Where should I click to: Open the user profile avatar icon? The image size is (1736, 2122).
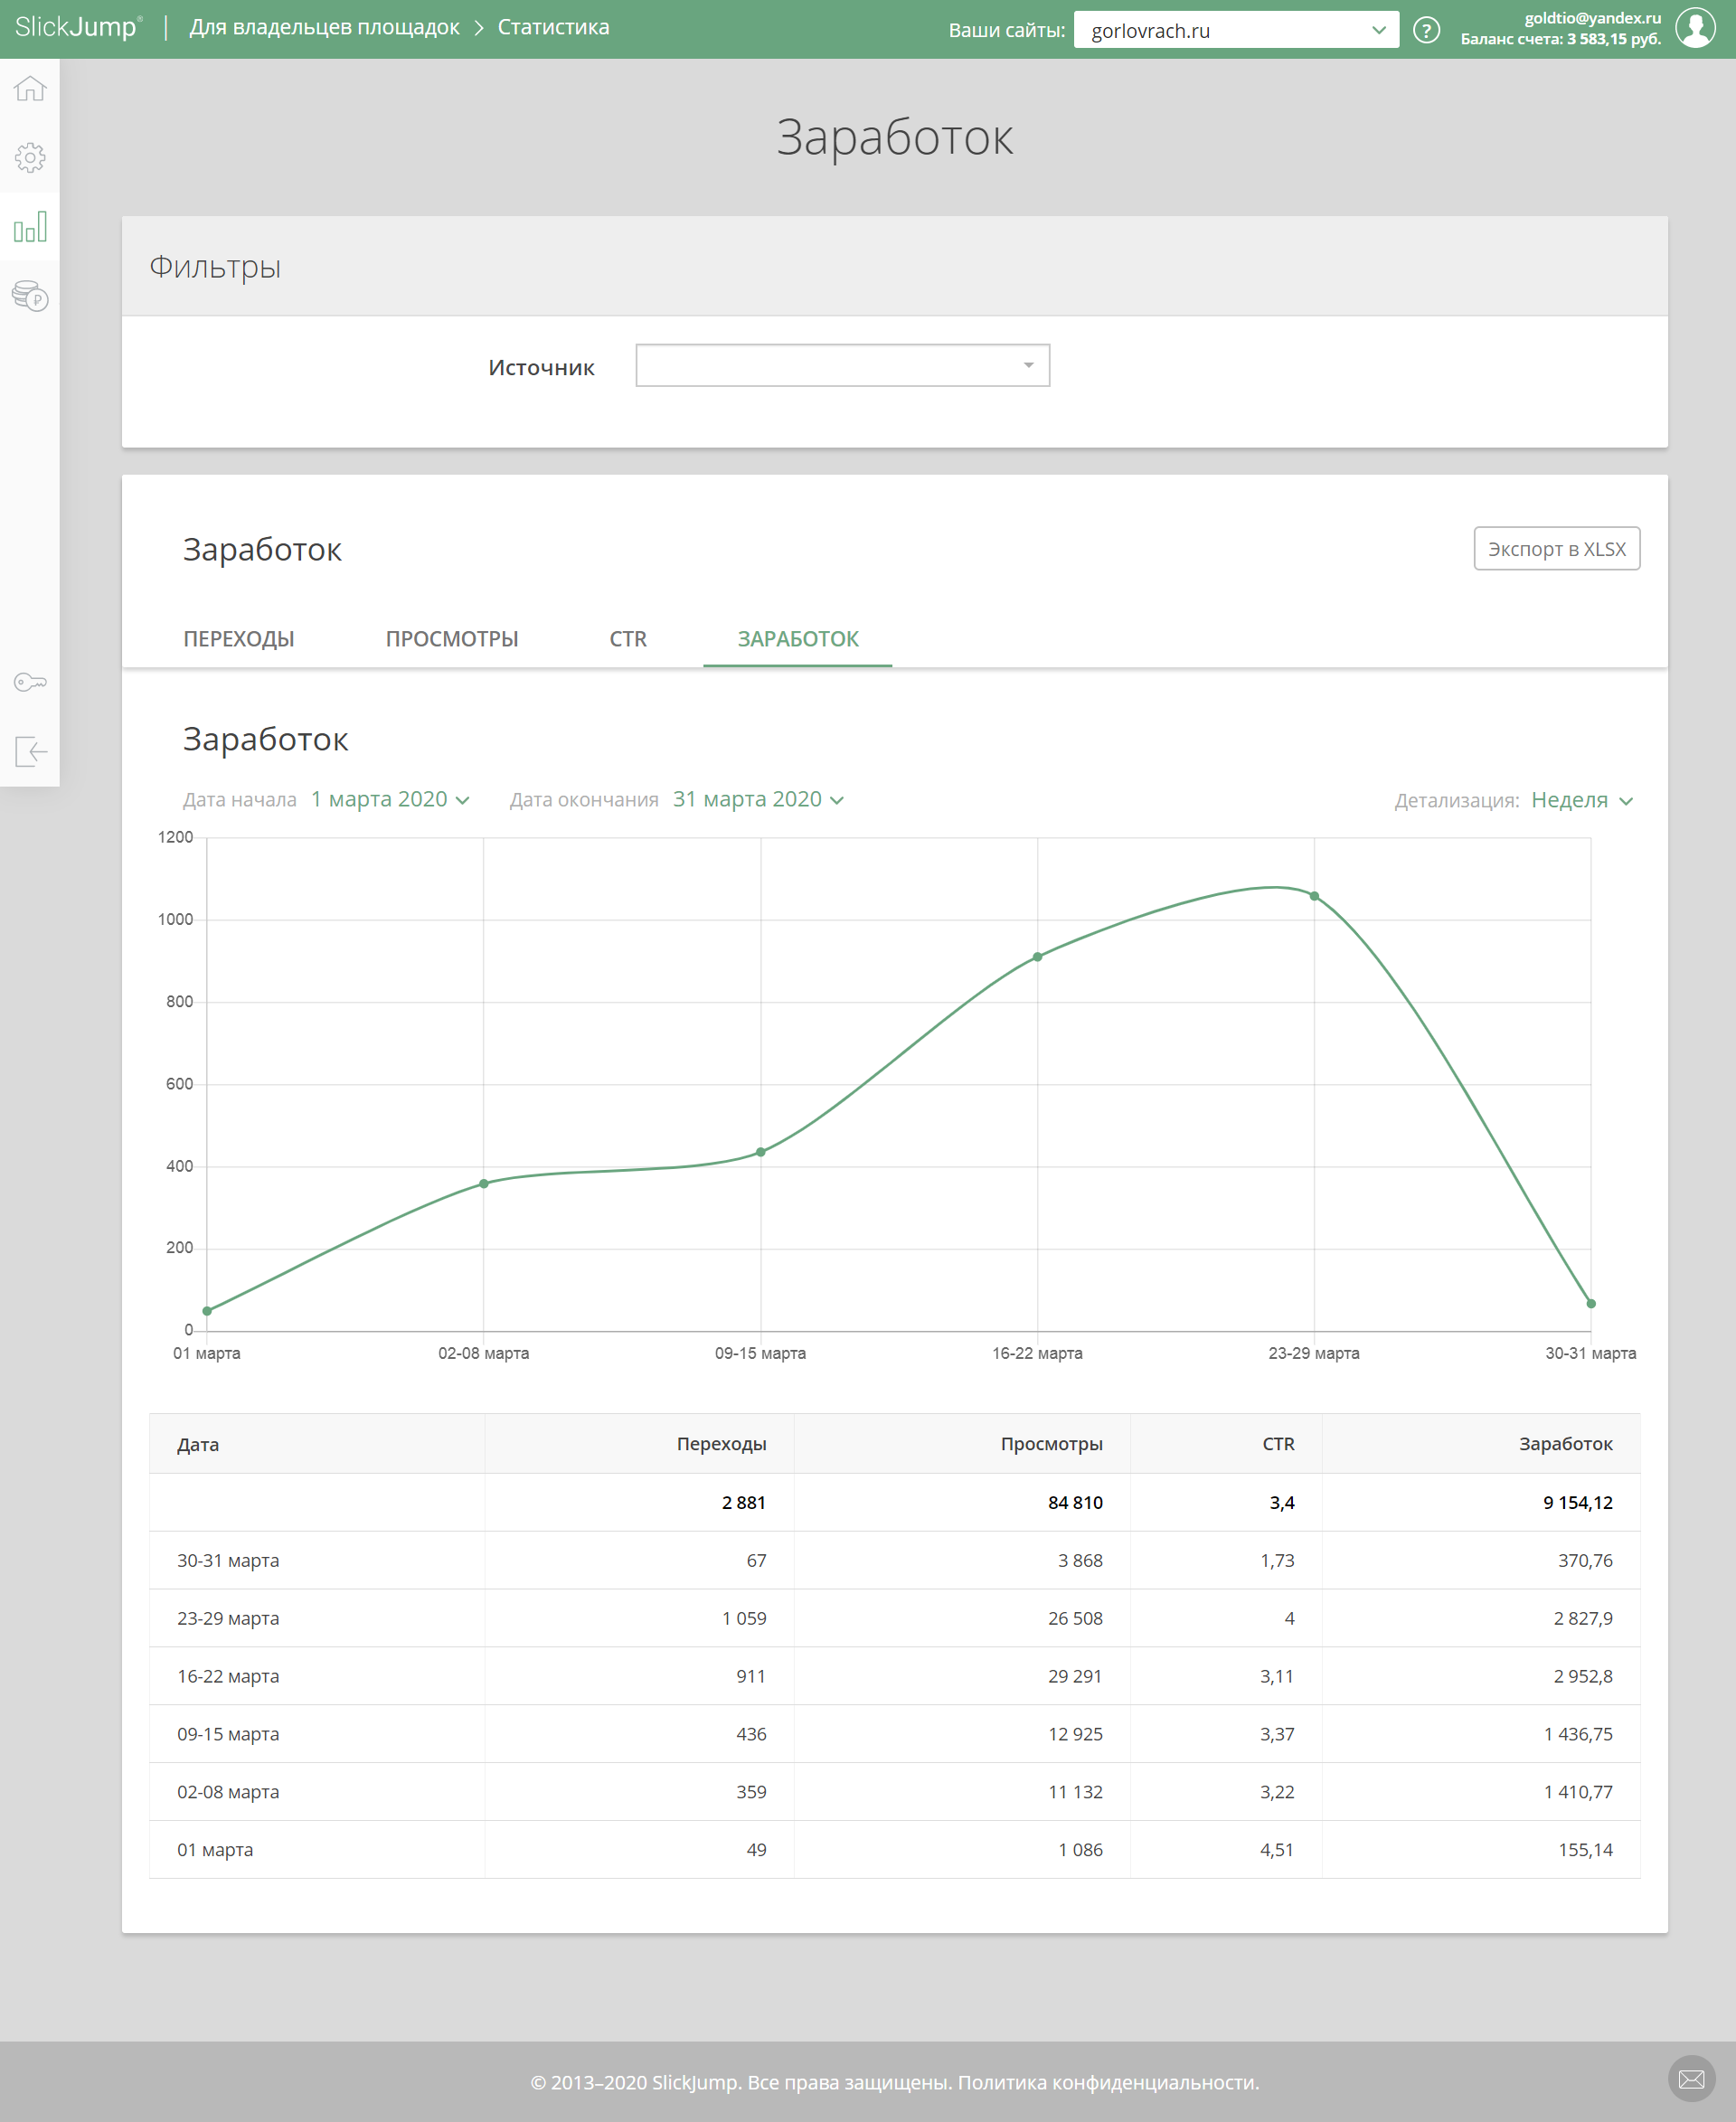point(1696,28)
